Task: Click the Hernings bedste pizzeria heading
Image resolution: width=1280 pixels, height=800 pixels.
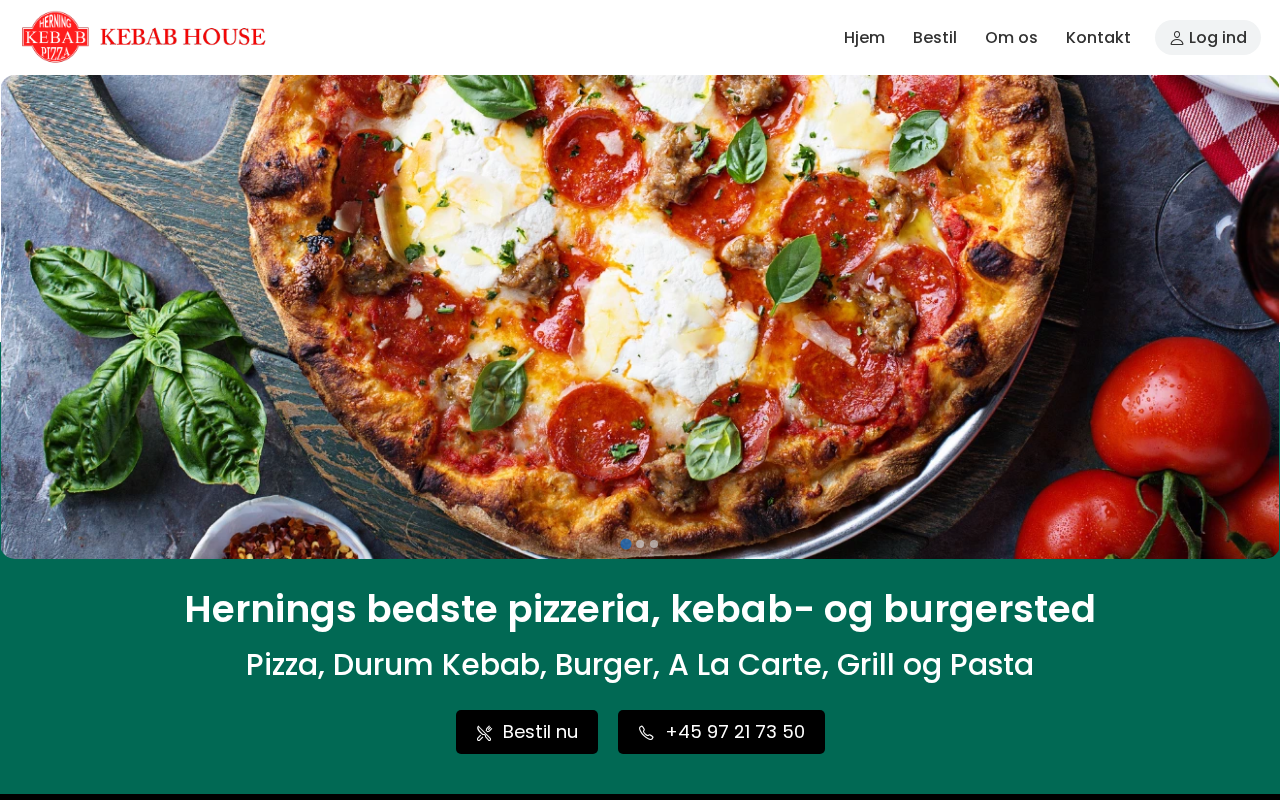Action: (640, 609)
